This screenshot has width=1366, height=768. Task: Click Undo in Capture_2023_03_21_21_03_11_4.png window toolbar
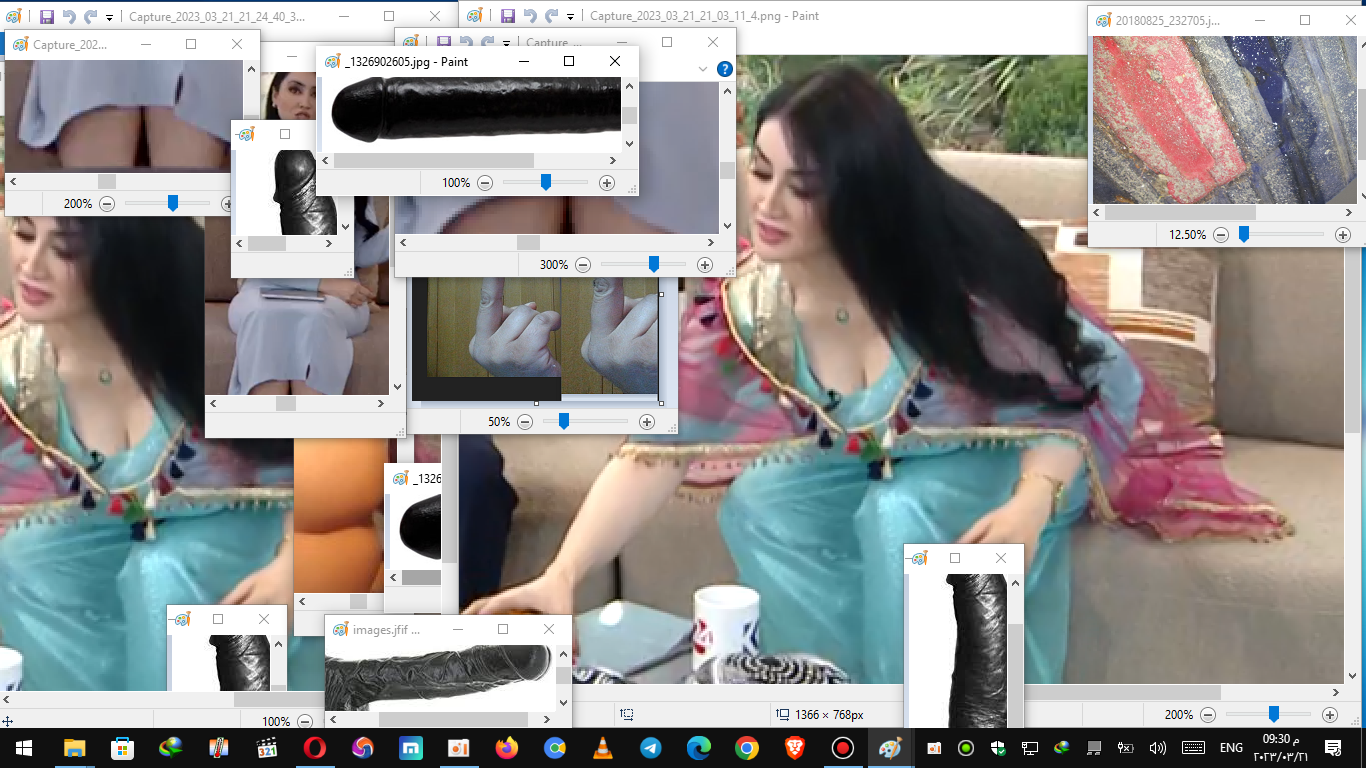click(x=530, y=16)
